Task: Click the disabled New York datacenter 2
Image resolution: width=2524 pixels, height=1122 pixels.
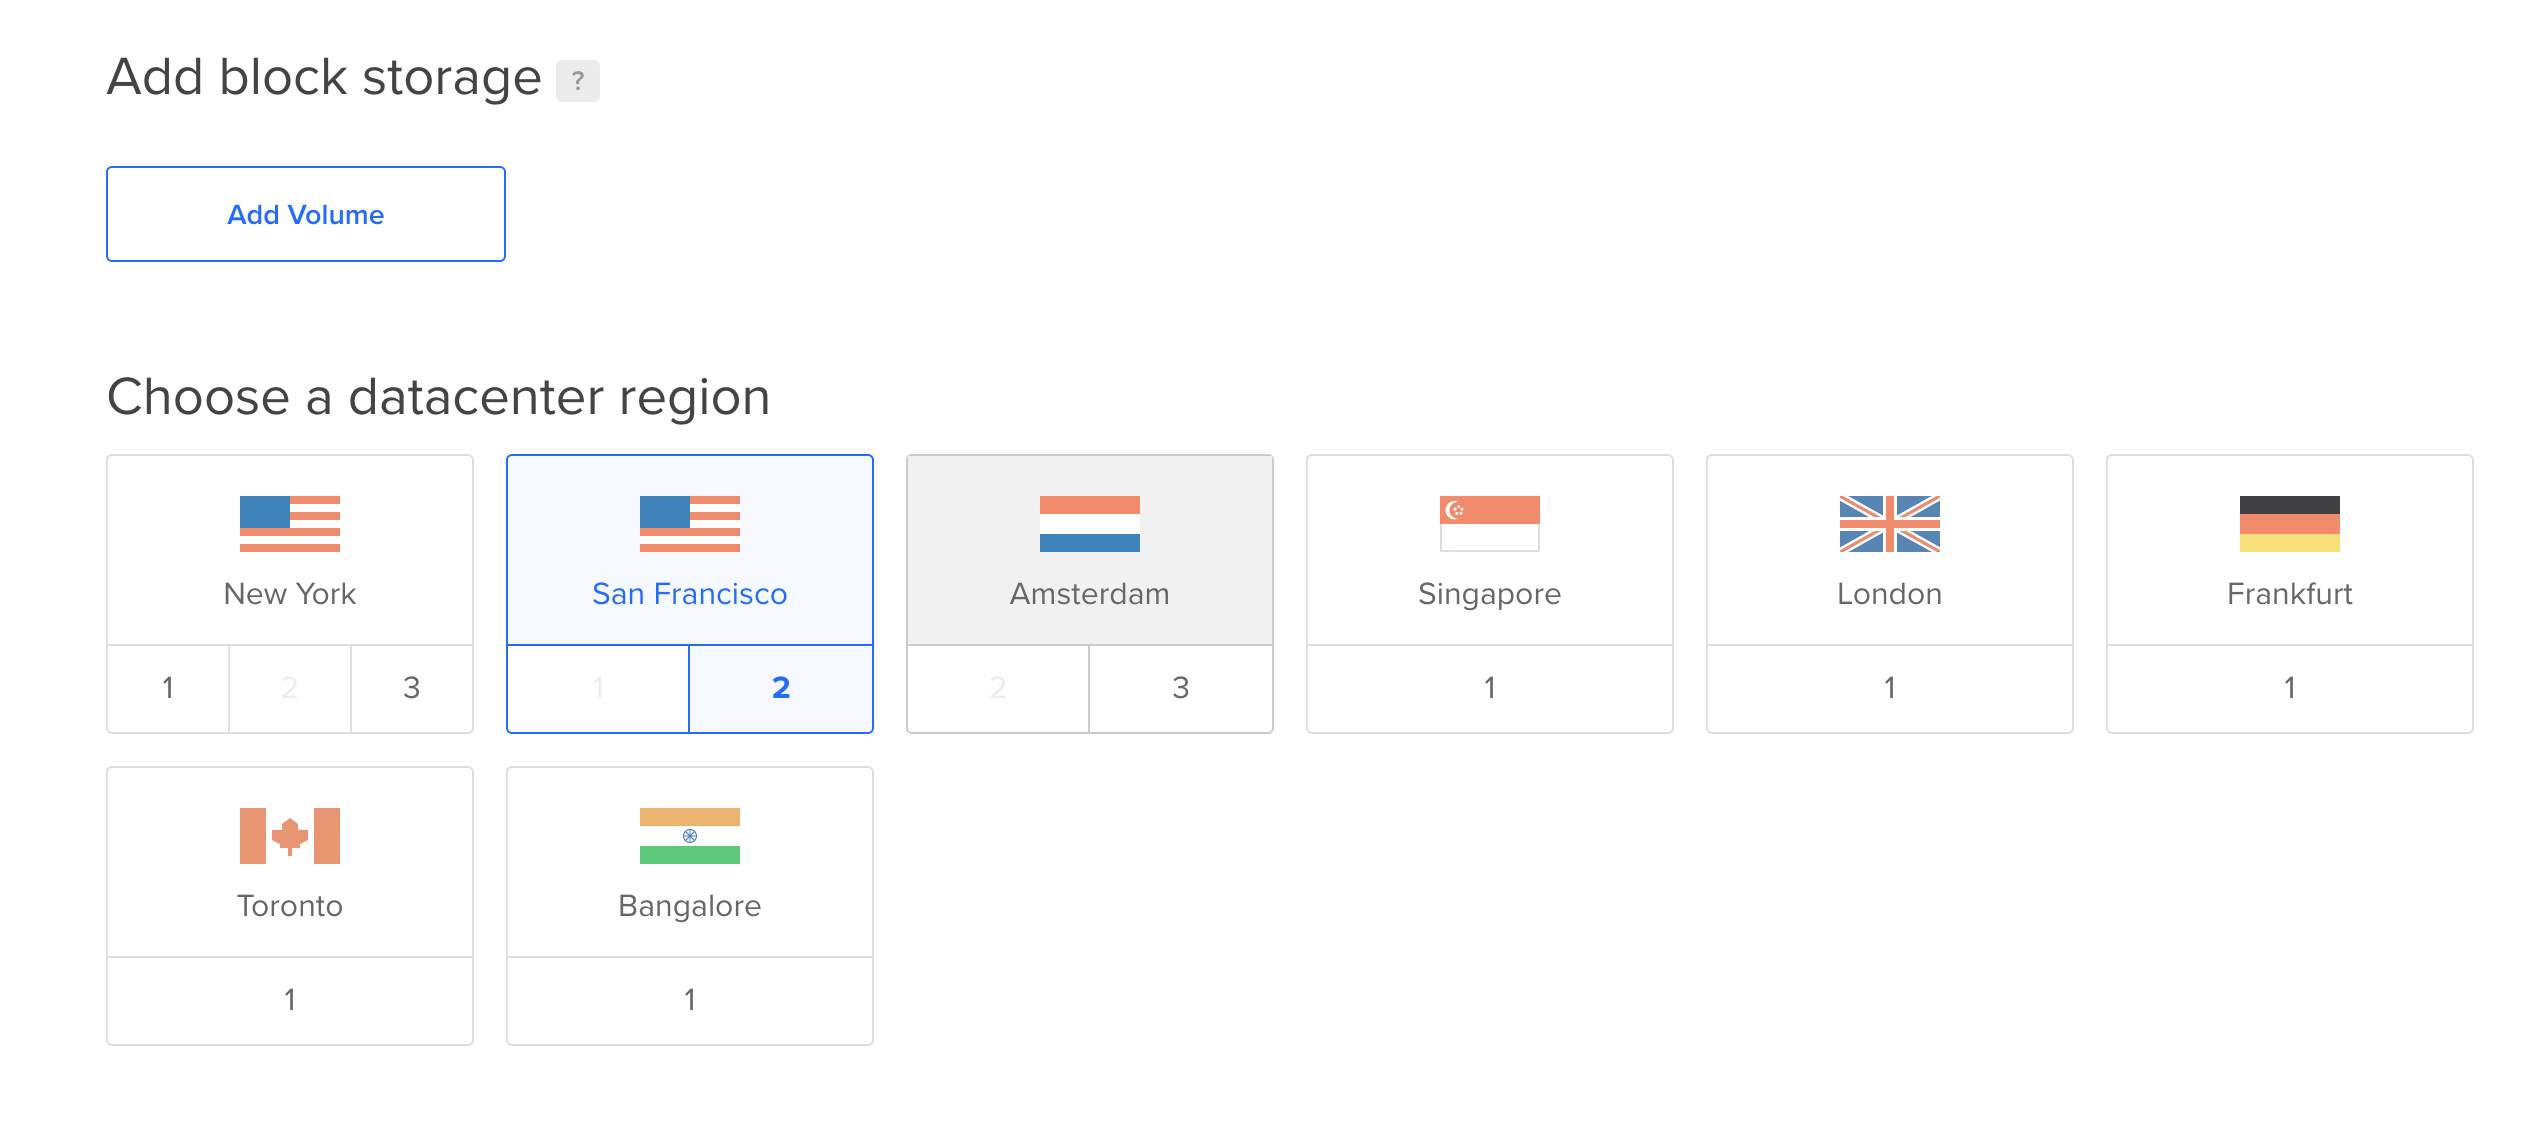Action: tap(290, 688)
